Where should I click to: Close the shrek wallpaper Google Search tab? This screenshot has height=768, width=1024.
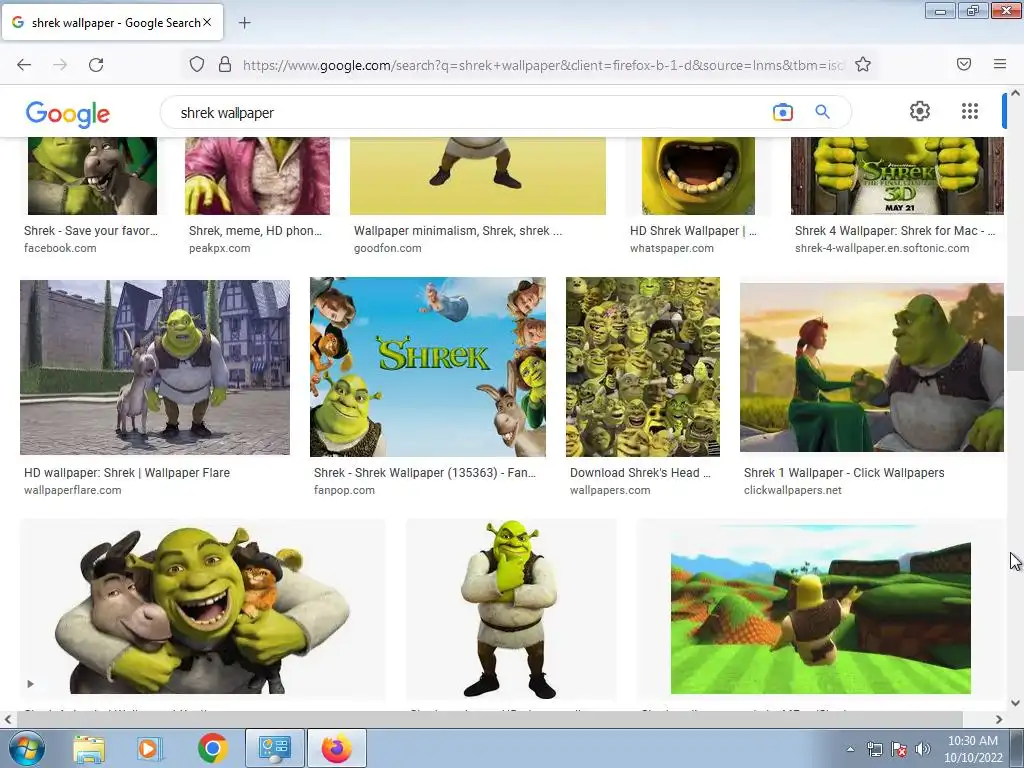point(207,22)
